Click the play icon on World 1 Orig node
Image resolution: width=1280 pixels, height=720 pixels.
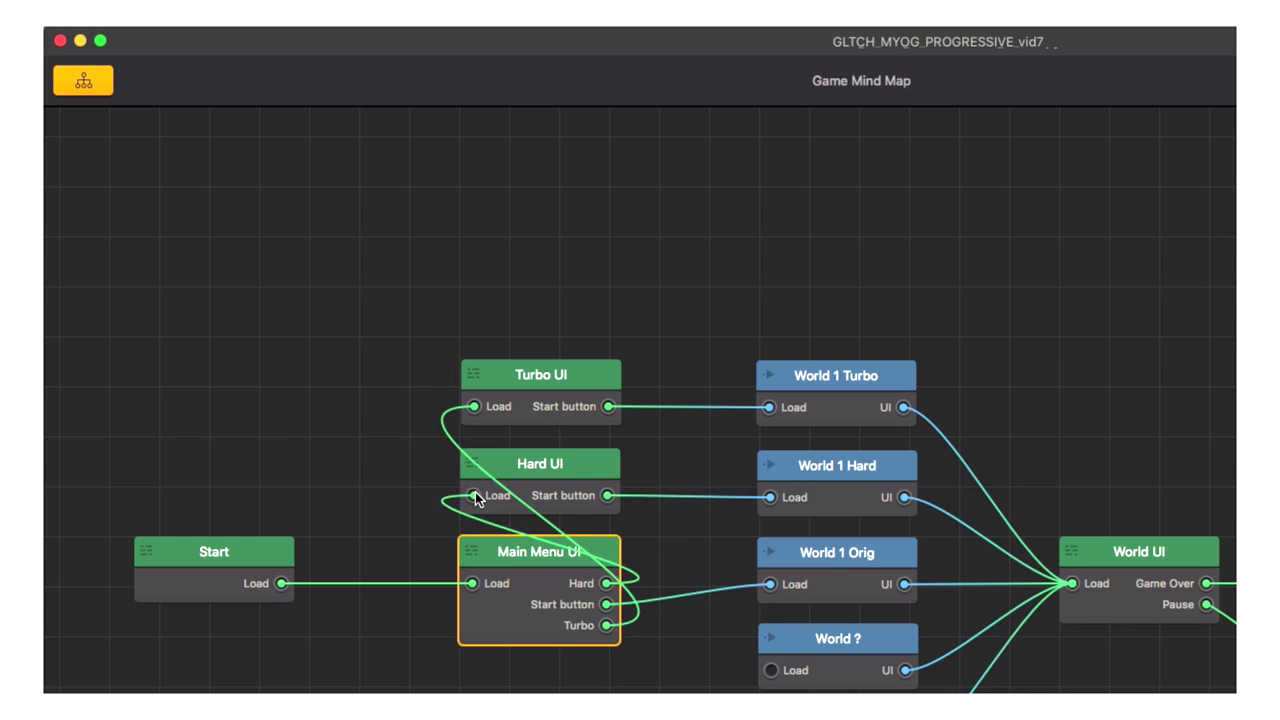pyautogui.click(x=770, y=552)
